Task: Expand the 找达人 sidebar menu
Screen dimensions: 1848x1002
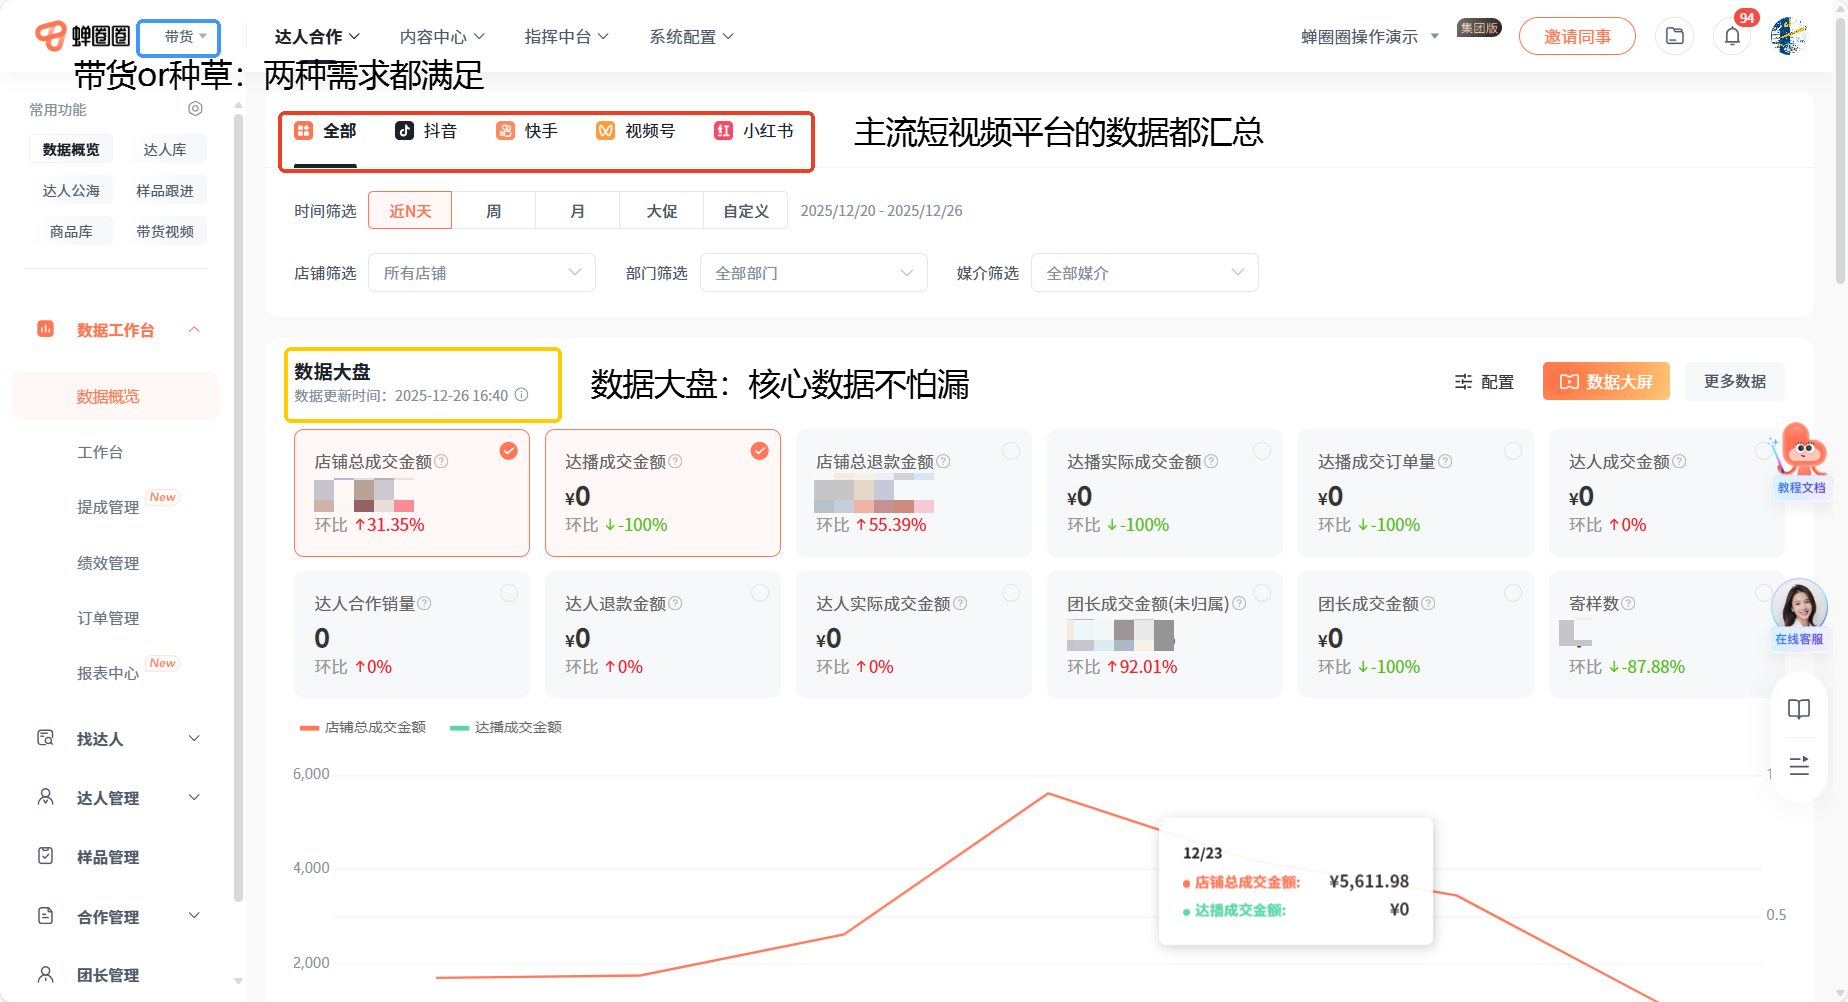Action: tap(118, 739)
